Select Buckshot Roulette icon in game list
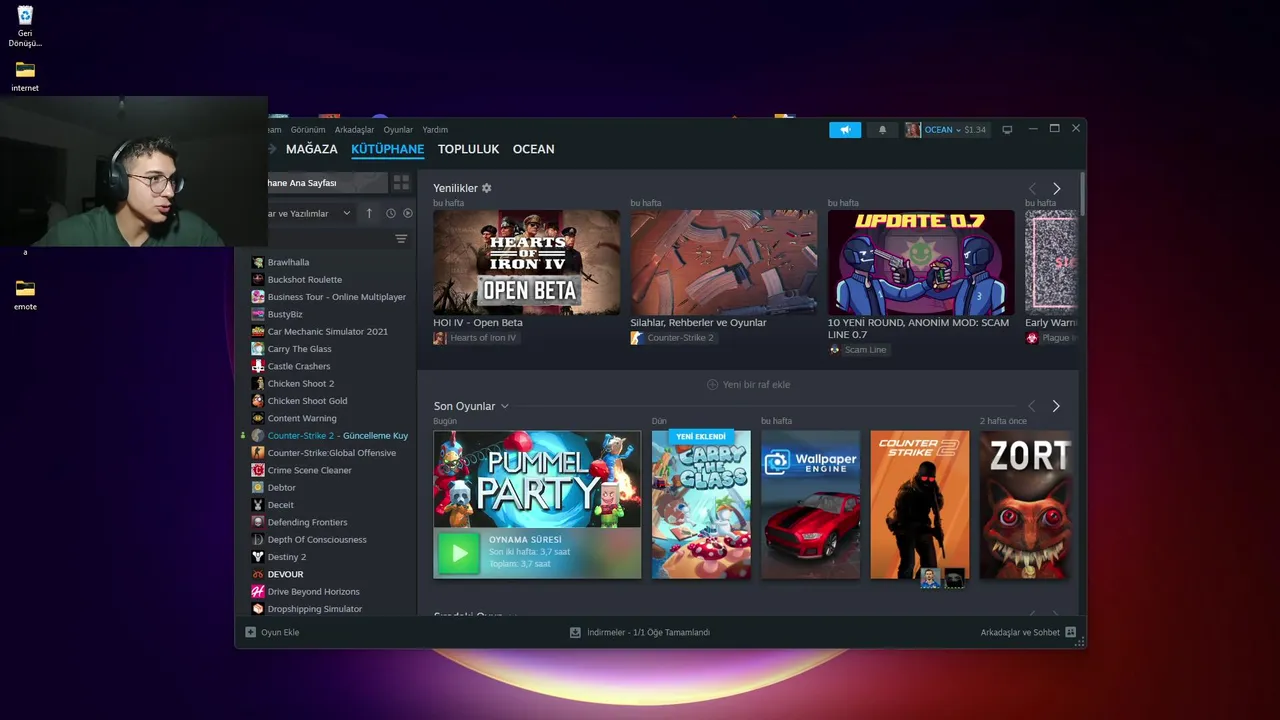Screen dimensions: 1280x720 point(258,279)
